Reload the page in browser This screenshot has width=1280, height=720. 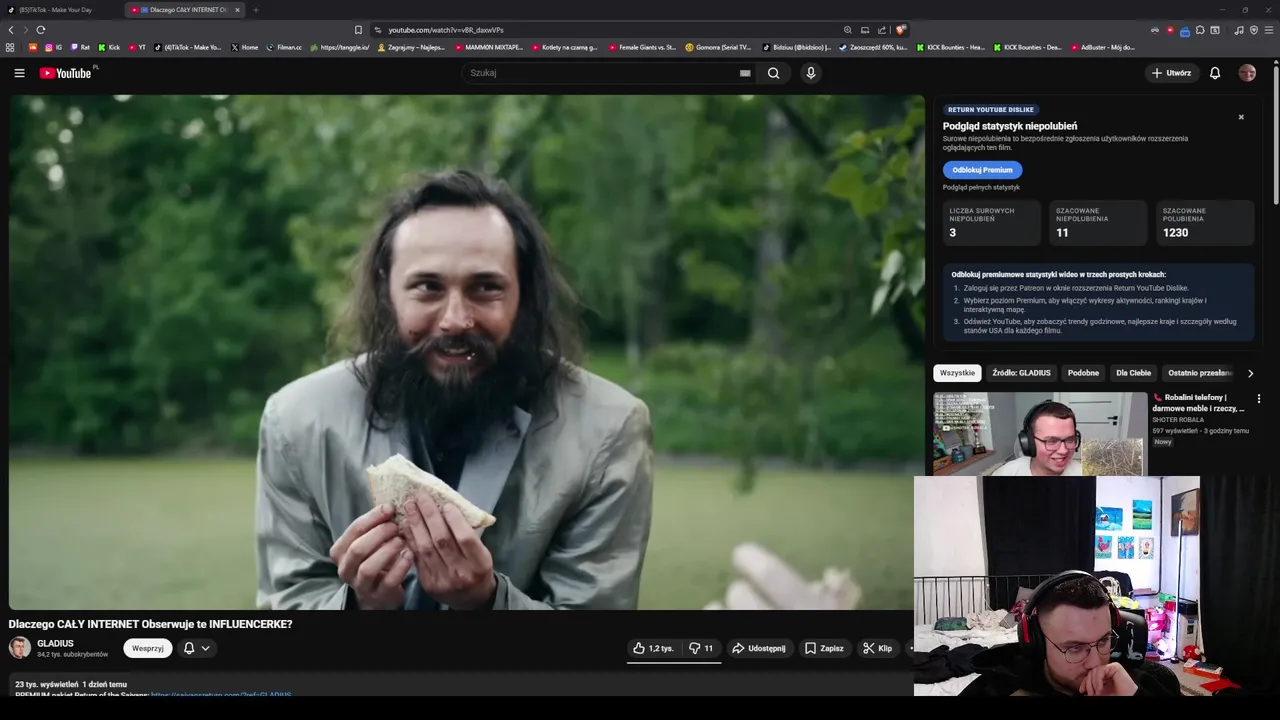(40, 30)
